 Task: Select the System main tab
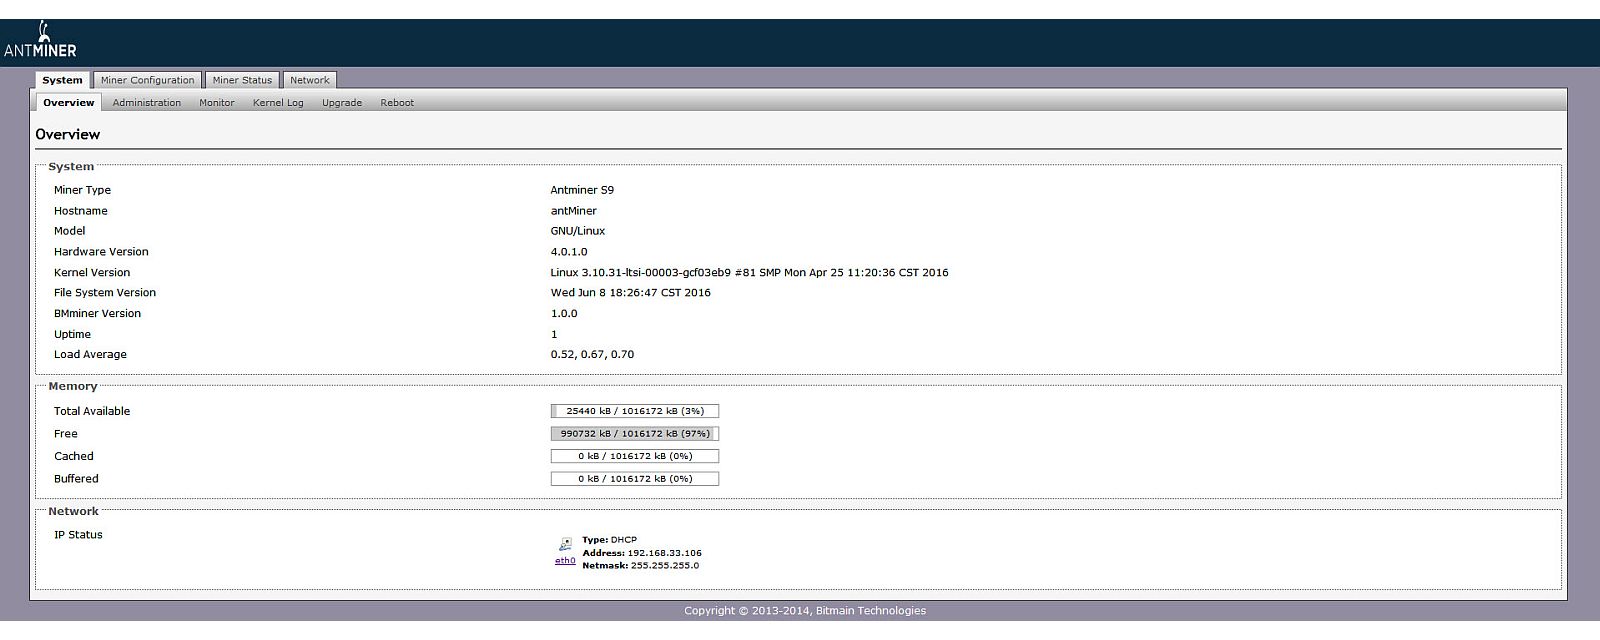(x=62, y=80)
